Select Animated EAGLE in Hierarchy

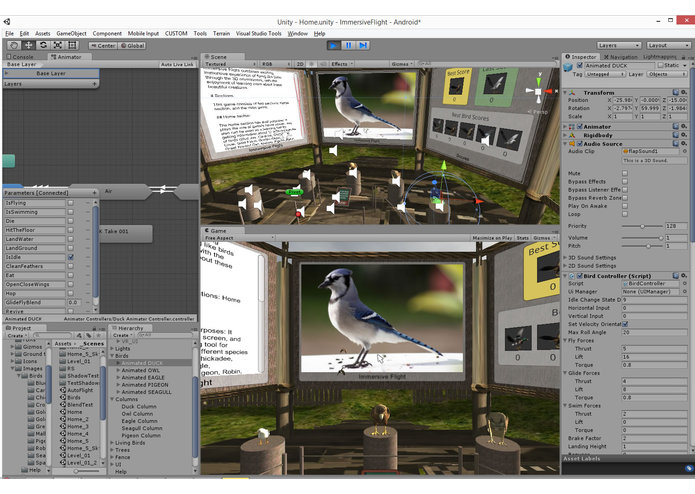[143, 377]
